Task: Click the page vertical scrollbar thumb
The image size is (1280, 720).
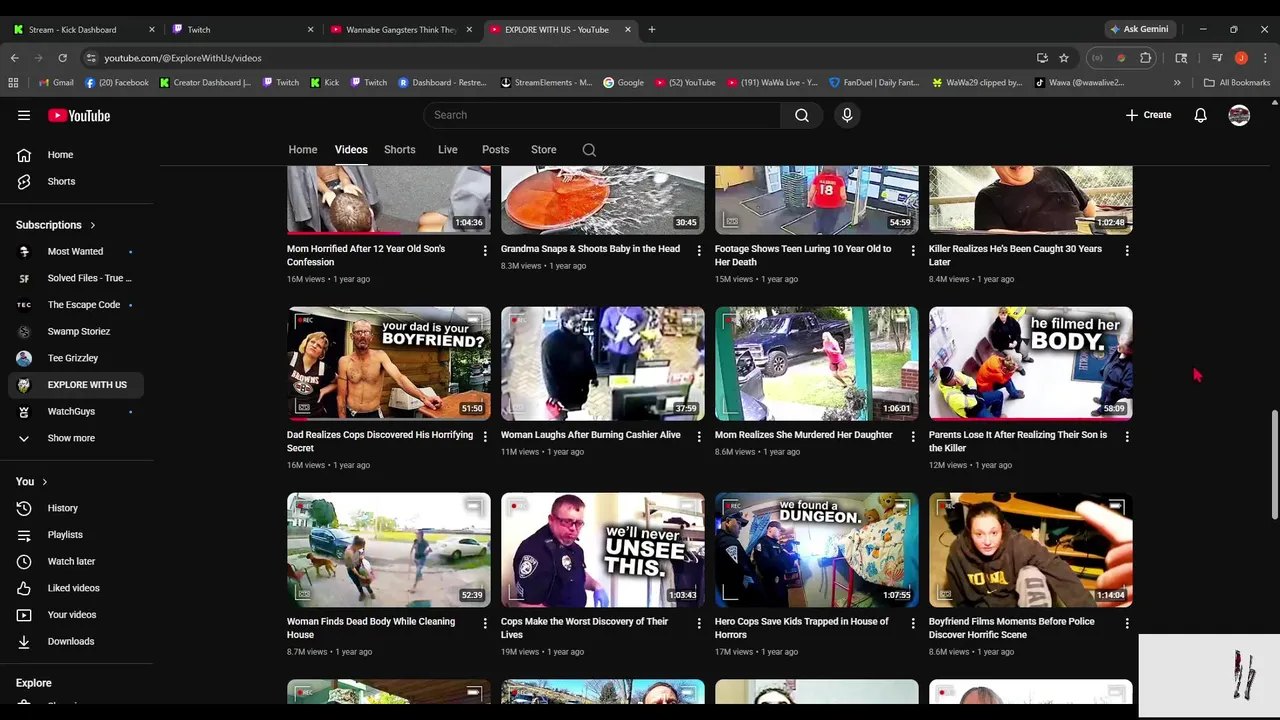Action: pos(1274,464)
